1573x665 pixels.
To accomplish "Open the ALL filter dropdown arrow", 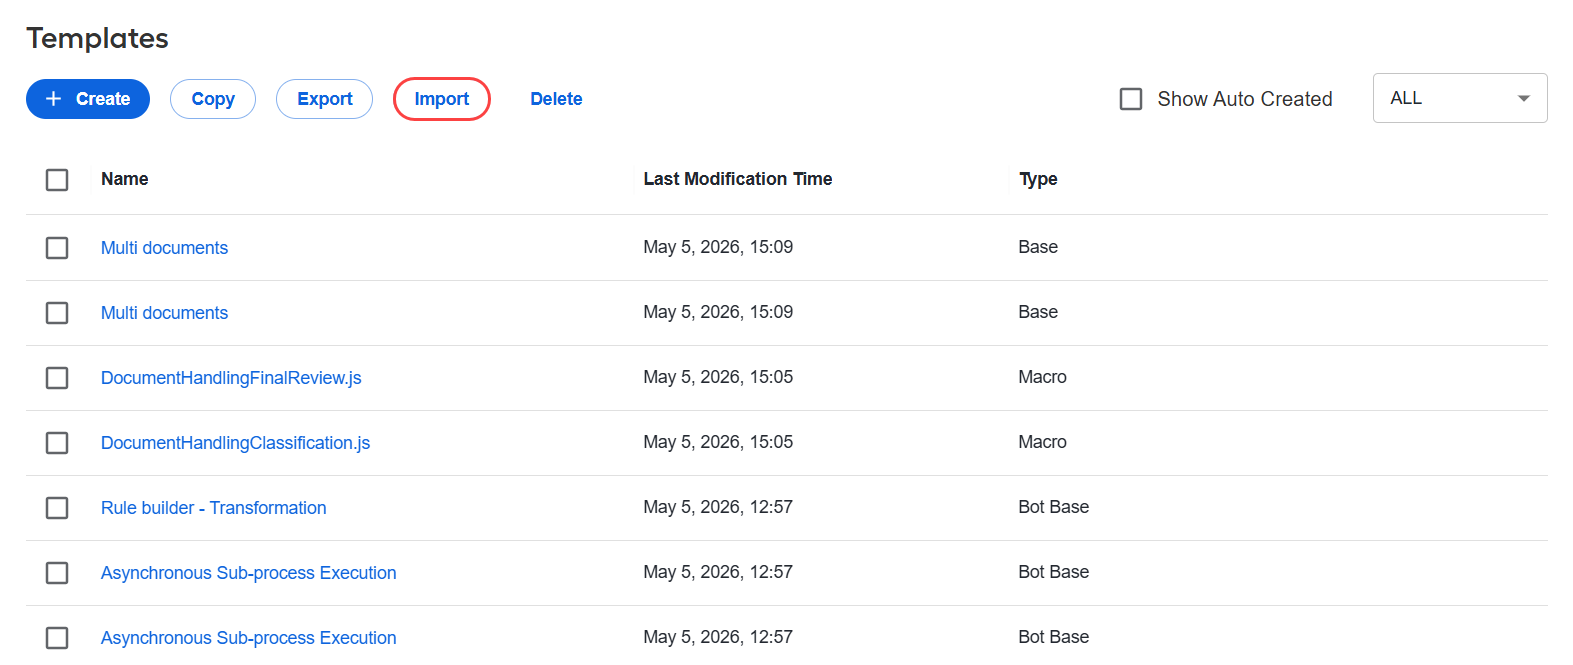I will 1523,98.
